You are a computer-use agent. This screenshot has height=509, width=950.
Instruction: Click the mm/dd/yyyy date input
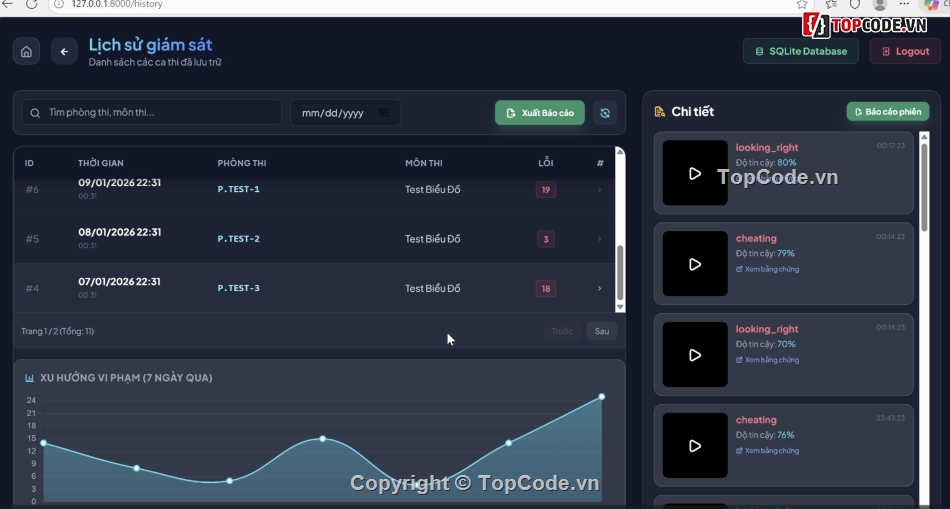[x=345, y=113]
